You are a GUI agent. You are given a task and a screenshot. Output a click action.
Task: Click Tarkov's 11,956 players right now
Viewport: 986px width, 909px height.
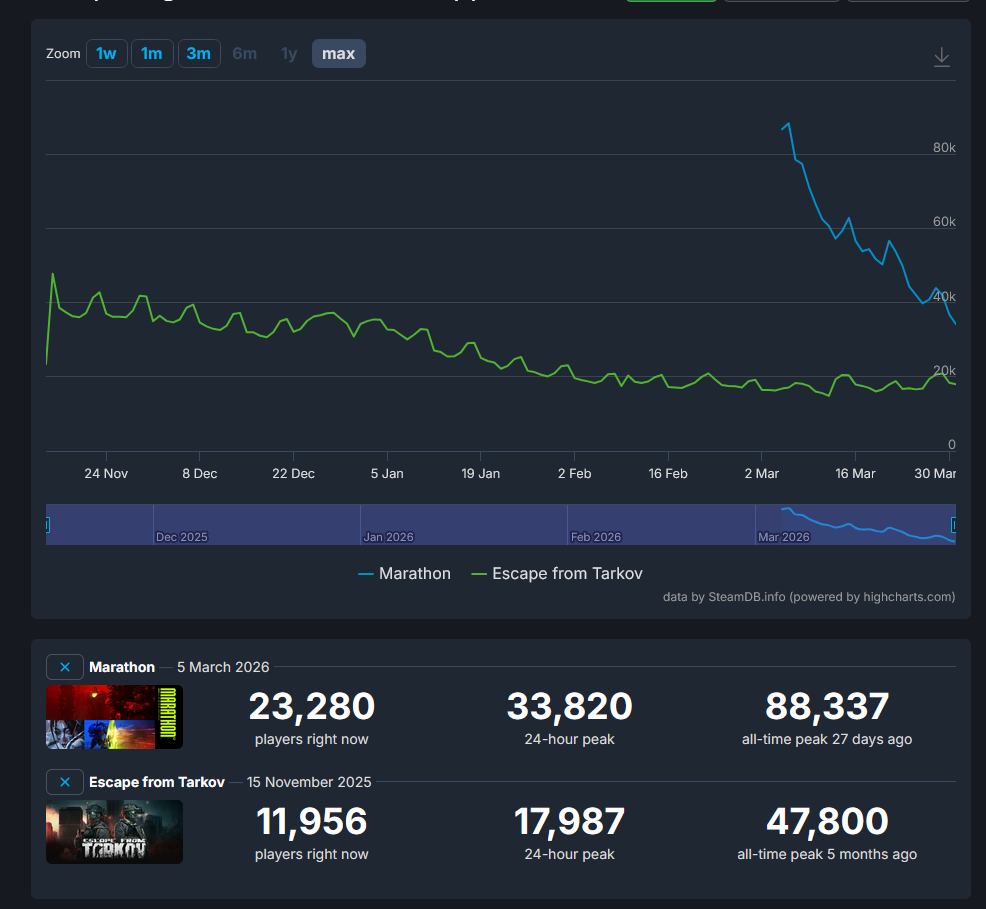(312, 822)
